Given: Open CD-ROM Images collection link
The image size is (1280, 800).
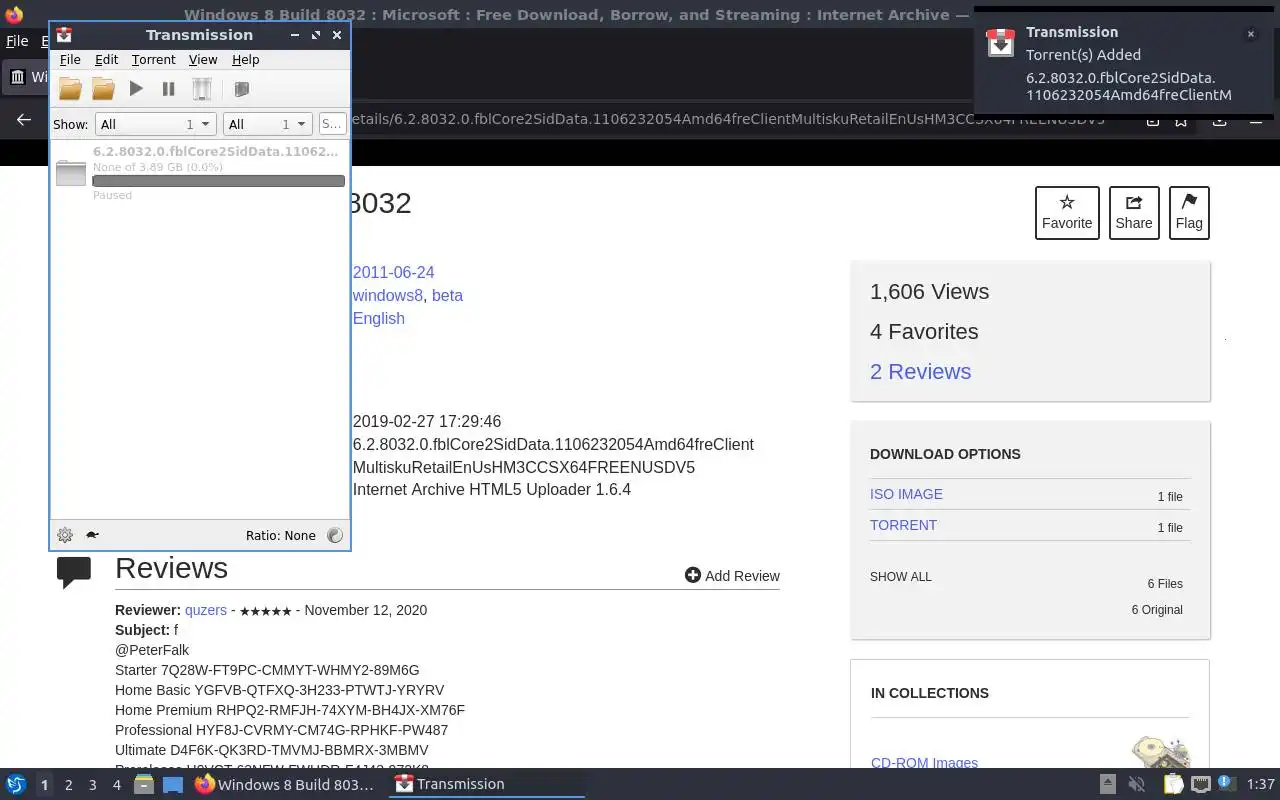Looking at the screenshot, I should click(924, 762).
